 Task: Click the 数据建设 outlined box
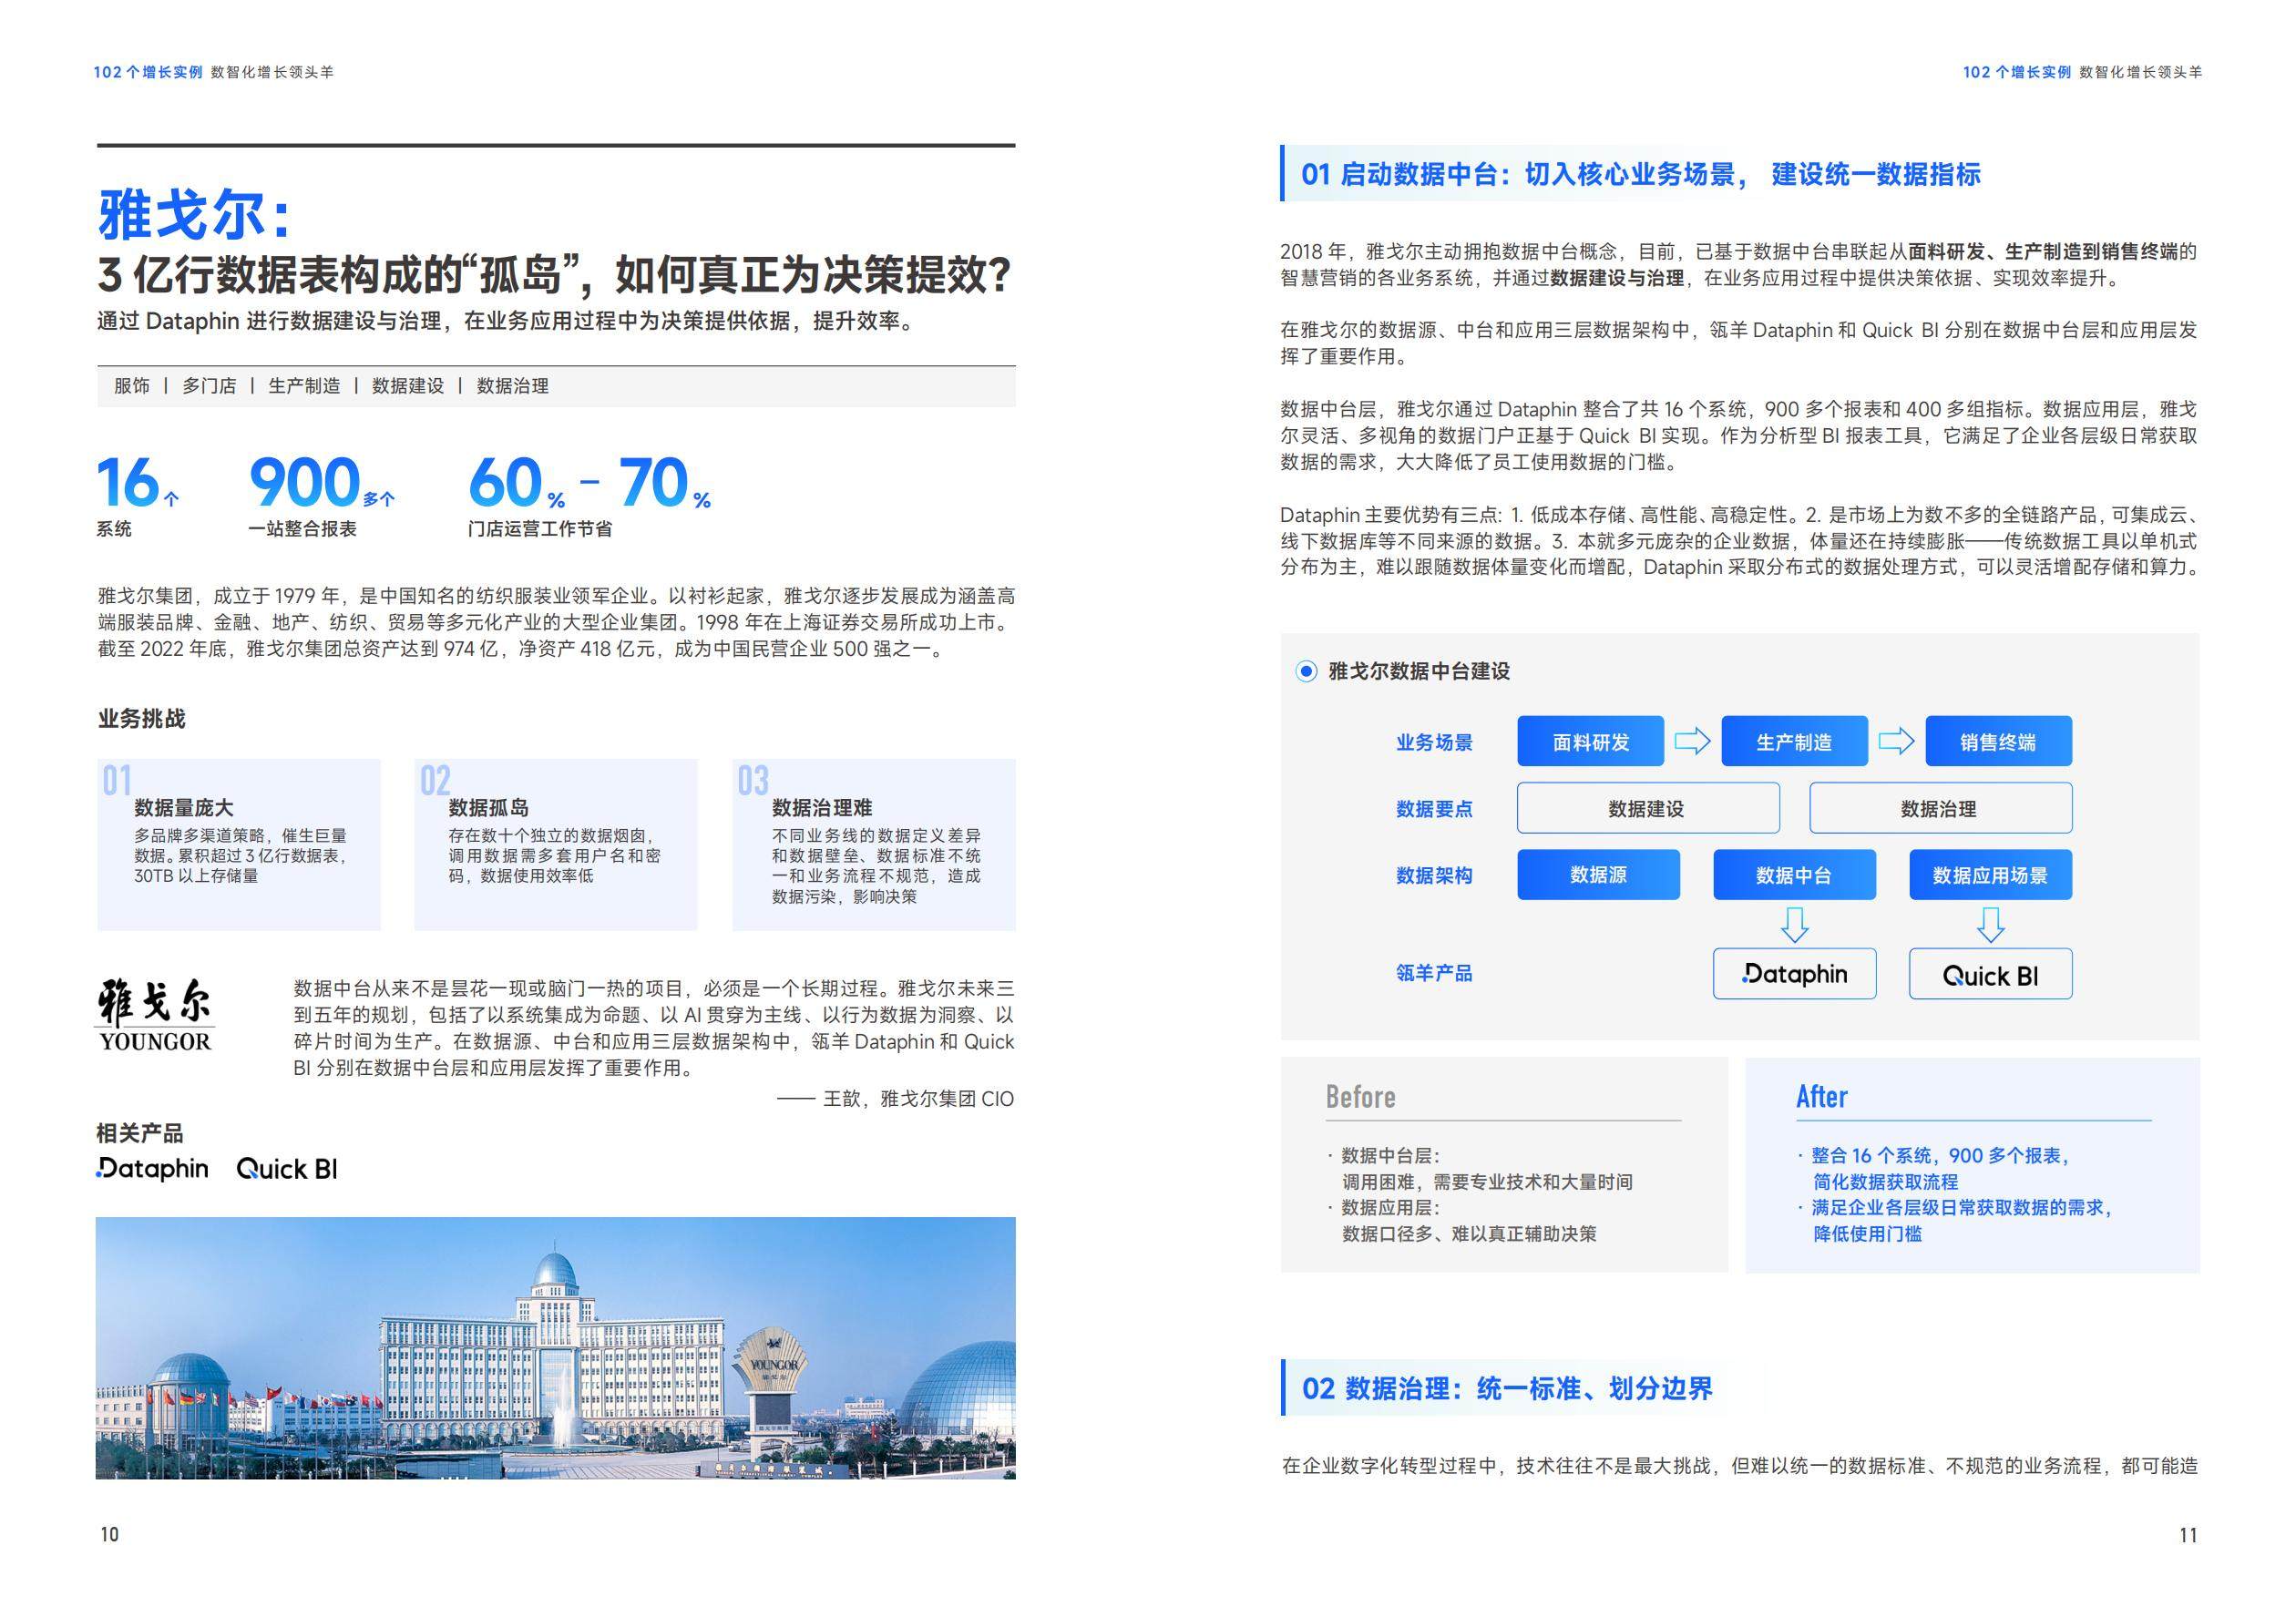click(1647, 808)
